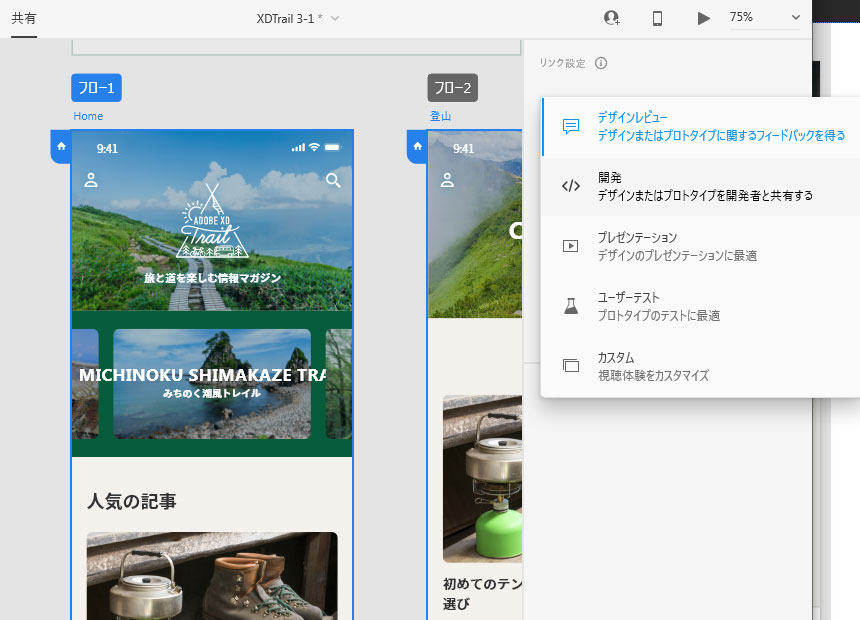Select the kettle and boots article image
Viewport: 860px width, 620px height.
(212, 576)
